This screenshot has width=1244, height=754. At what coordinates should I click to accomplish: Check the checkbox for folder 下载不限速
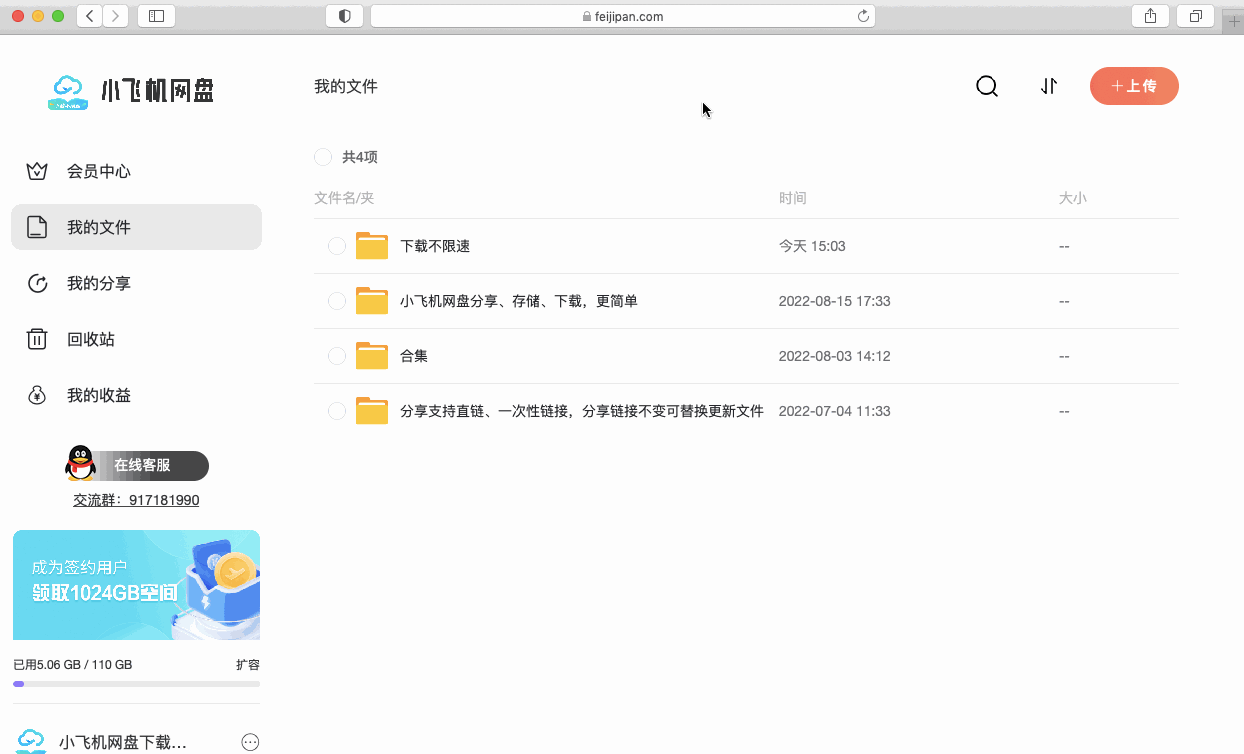click(337, 245)
